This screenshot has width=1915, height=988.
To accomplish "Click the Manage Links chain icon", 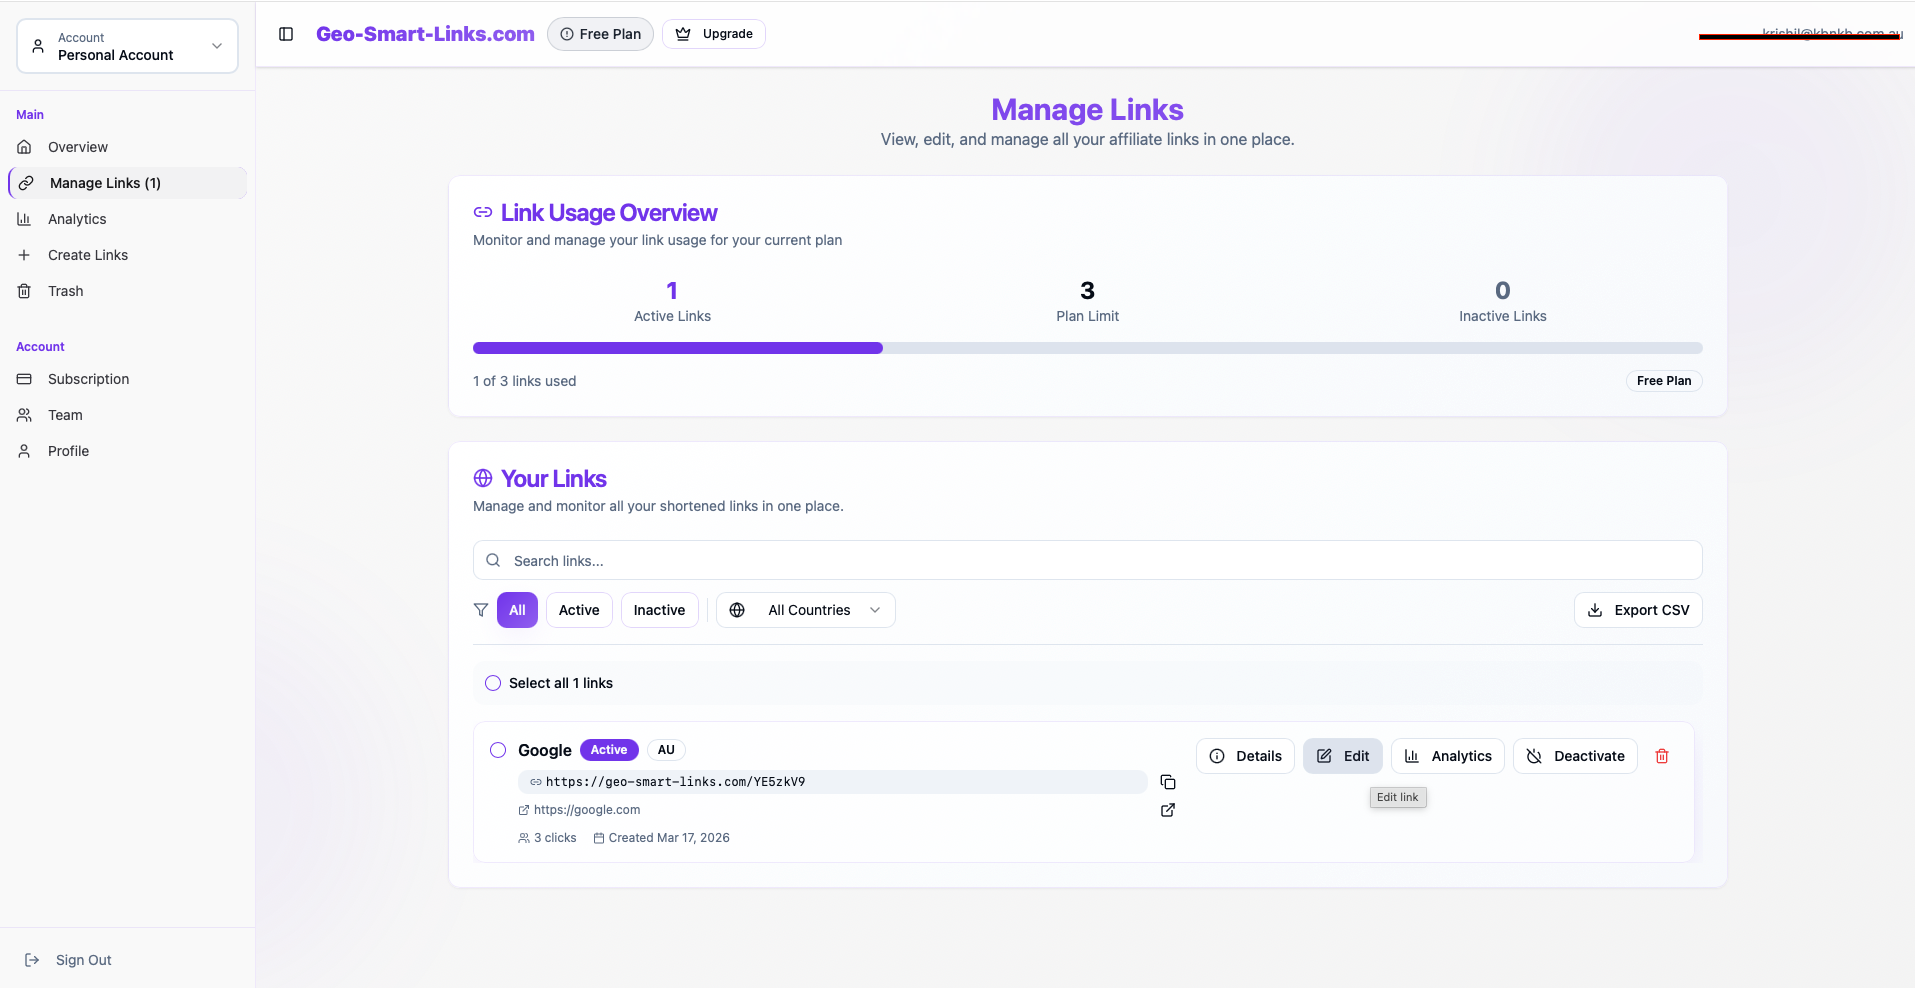I will 26,183.
